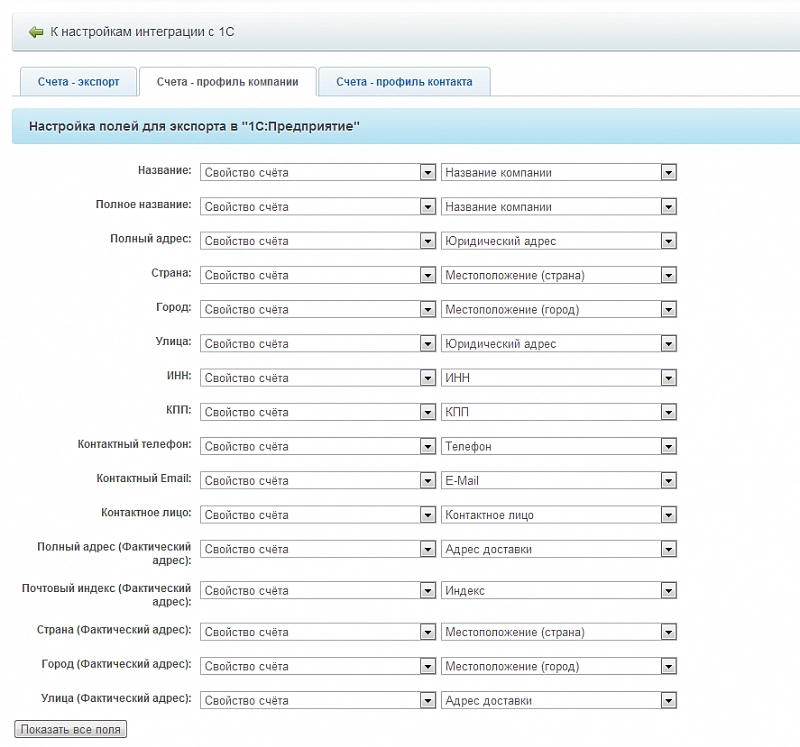This screenshot has height=747, width=800.
Task: Open the 'Свойство счёта' dropdown in the Название row
Action: pos(318,173)
